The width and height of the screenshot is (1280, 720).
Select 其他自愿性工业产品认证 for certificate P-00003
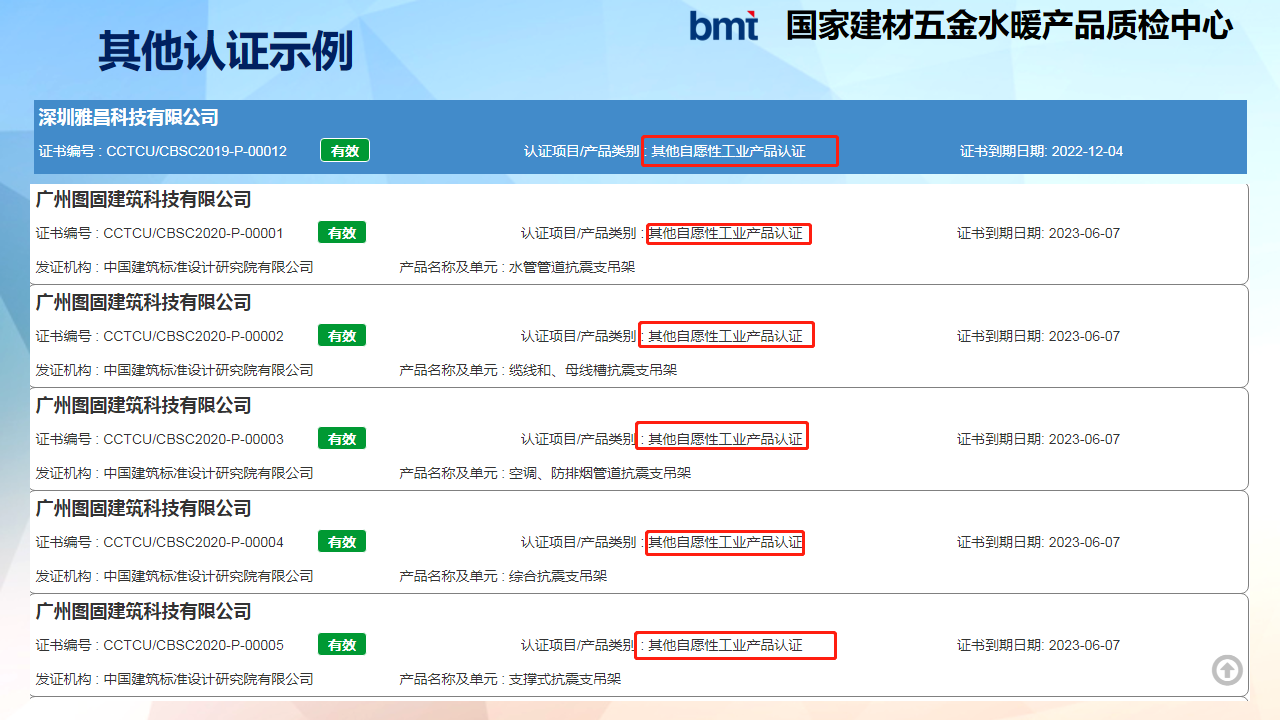725,439
